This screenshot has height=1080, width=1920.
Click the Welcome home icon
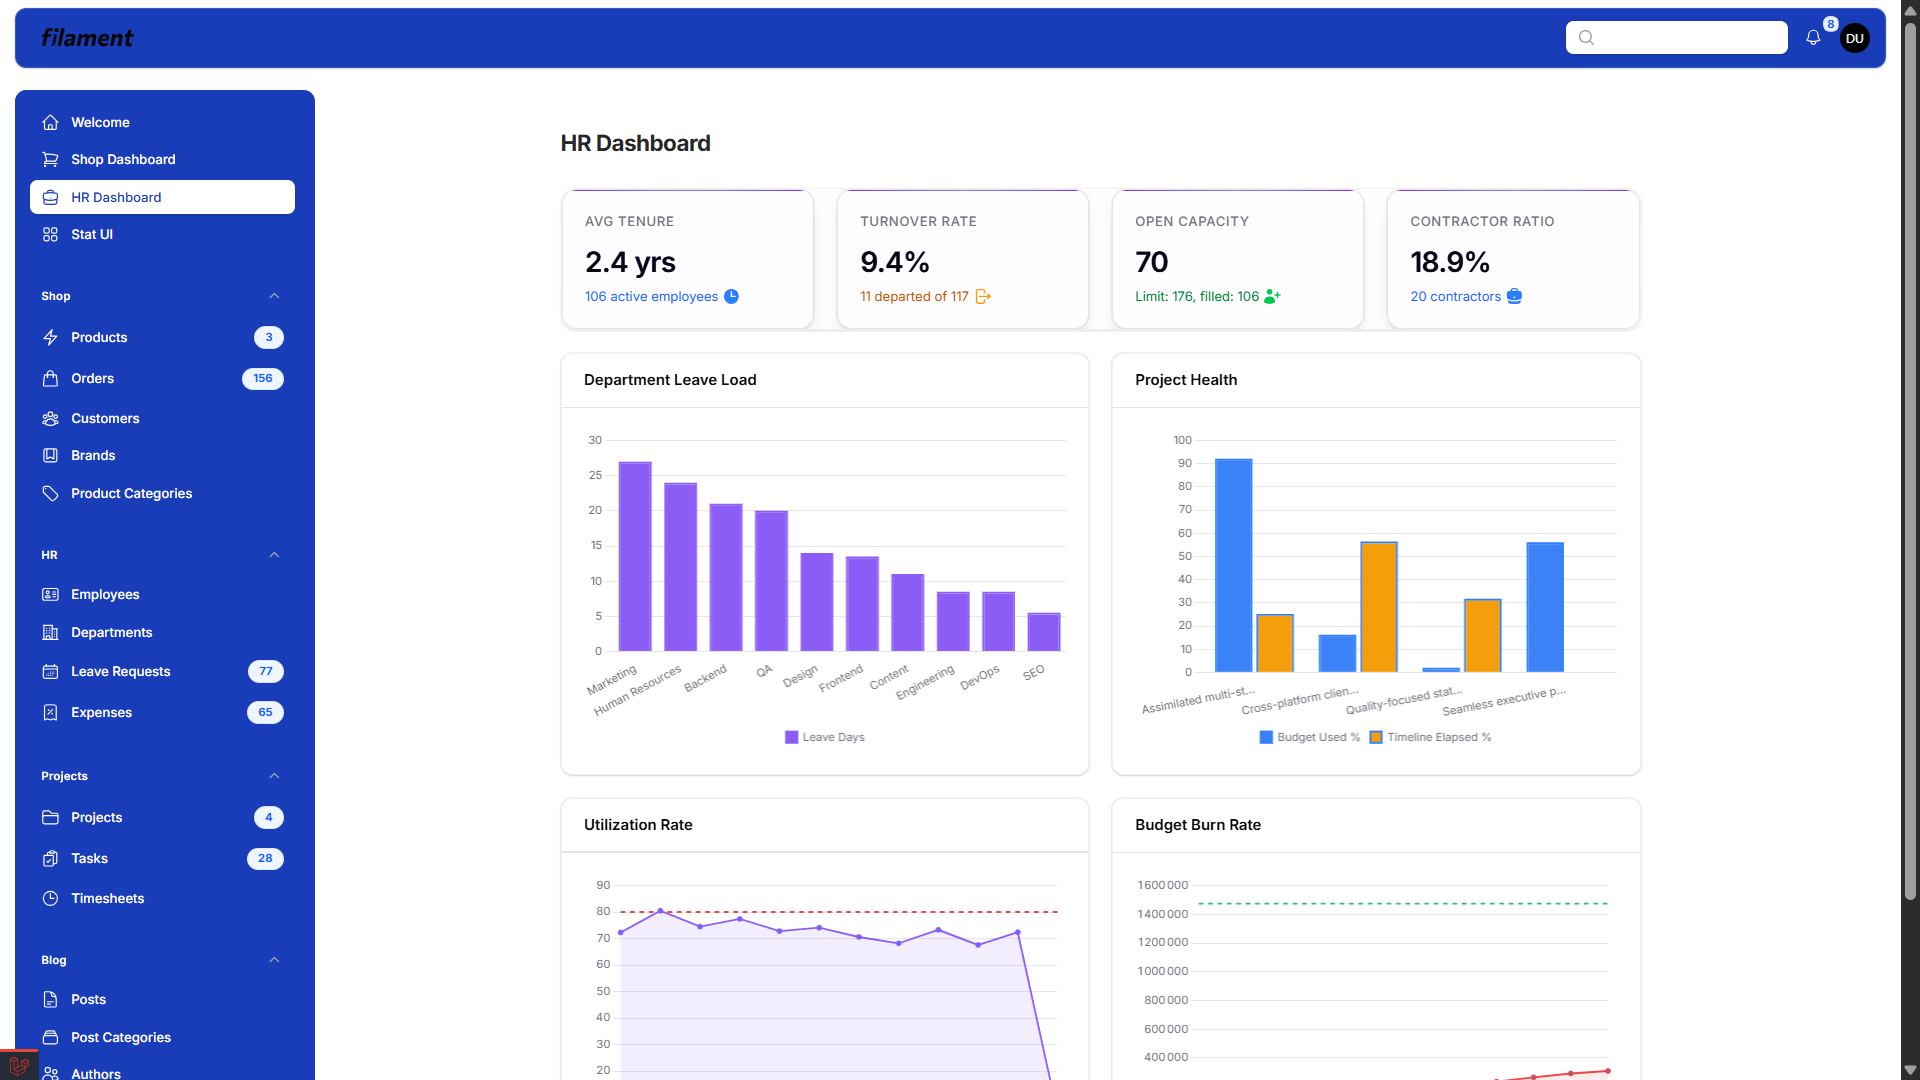pyautogui.click(x=50, y=122)
